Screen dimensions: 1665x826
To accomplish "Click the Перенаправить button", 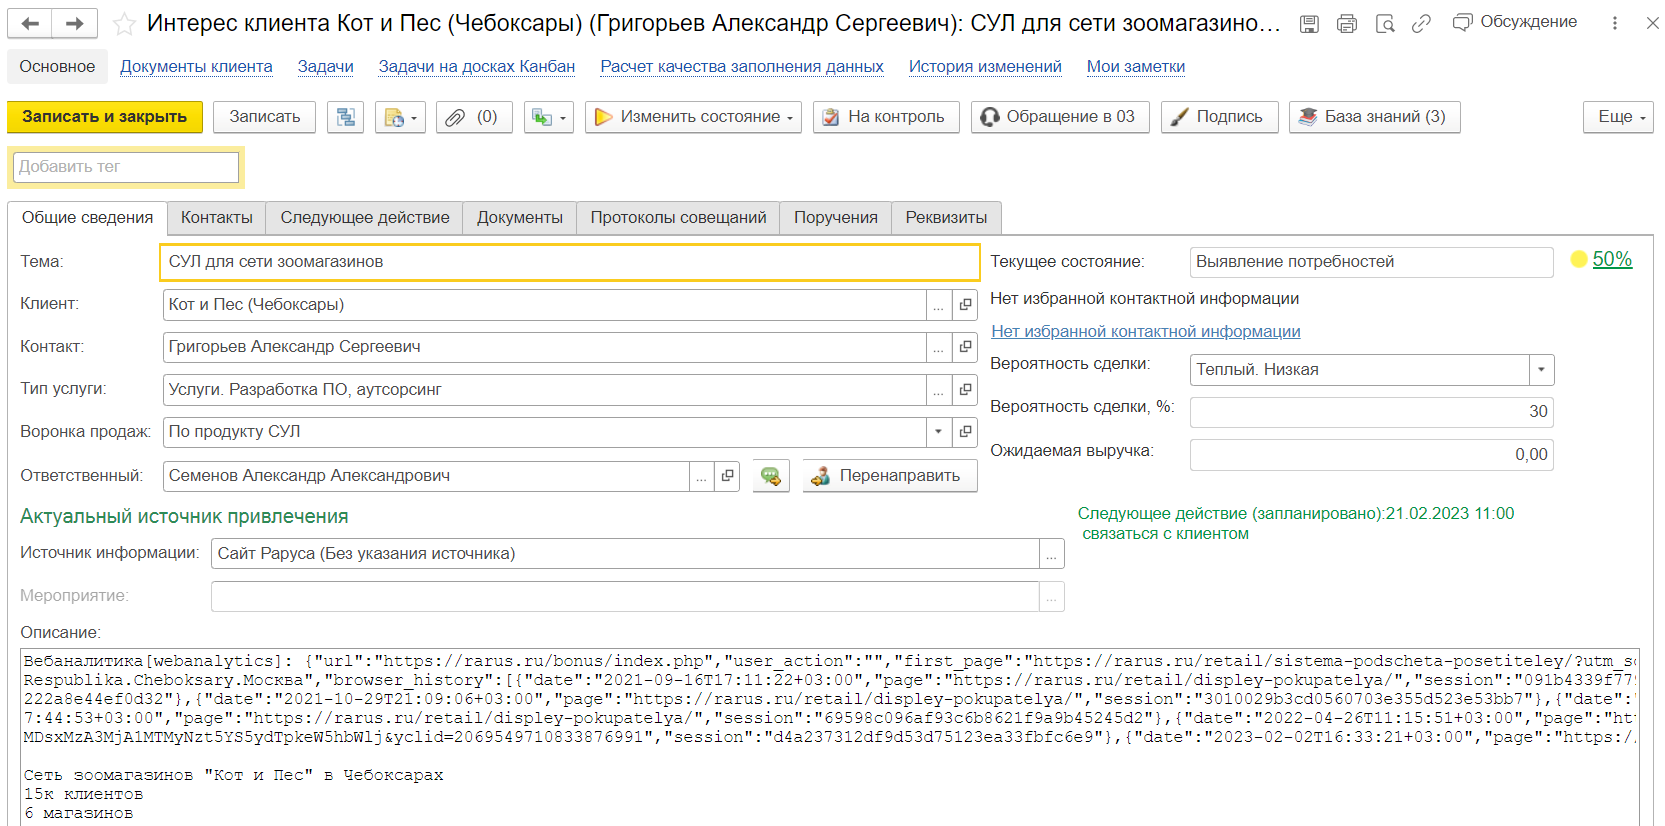I will (890, 476).
